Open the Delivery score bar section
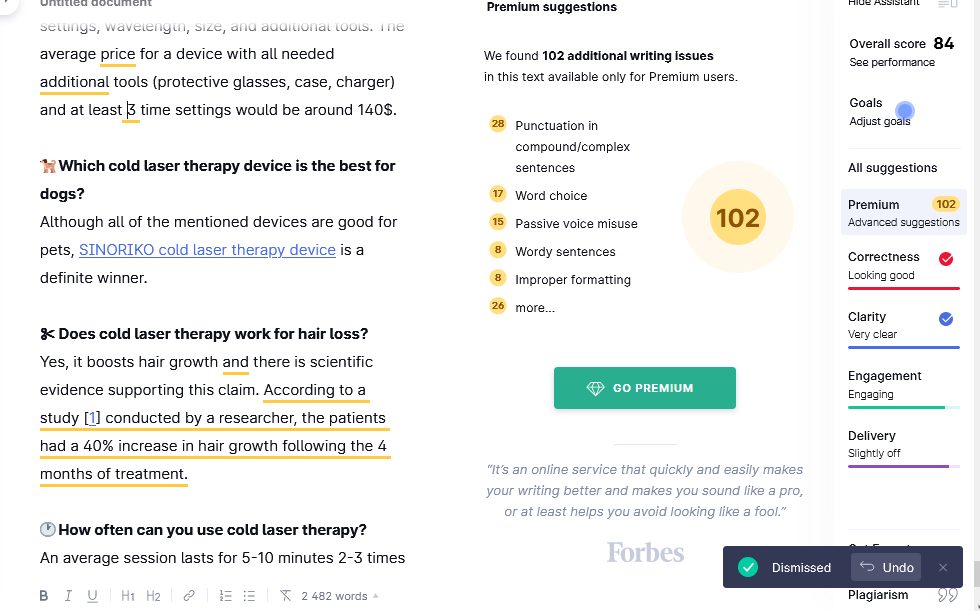 click(903, 448)
